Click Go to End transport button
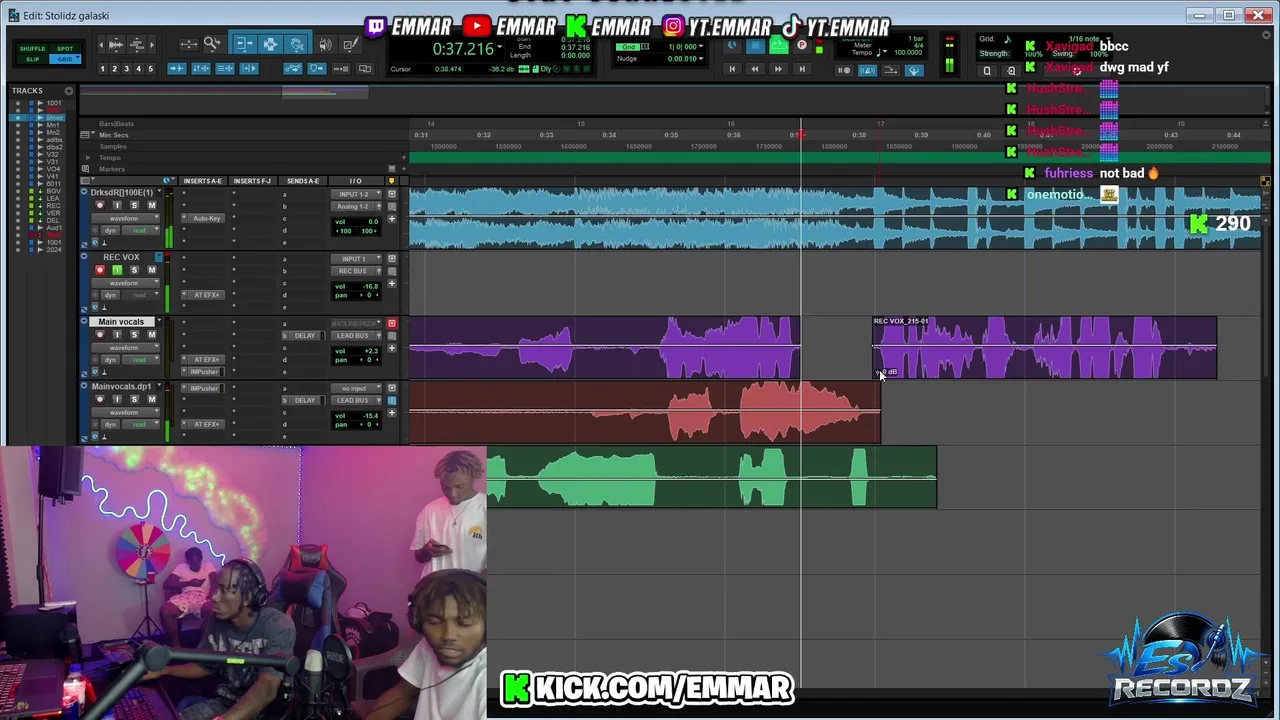Image resolution: width=1280 pixels, height=720 pixels. [802, 69]
